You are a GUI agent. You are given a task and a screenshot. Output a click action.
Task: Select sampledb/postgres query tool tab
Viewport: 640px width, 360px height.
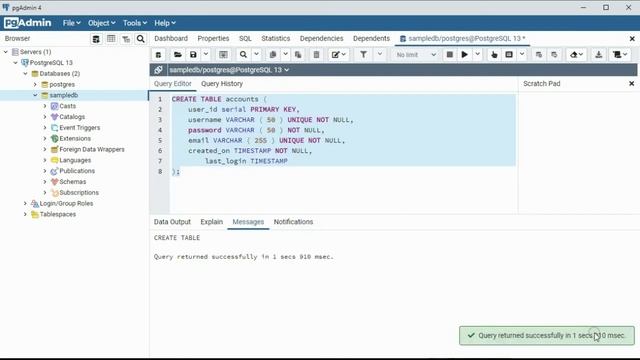462,38
